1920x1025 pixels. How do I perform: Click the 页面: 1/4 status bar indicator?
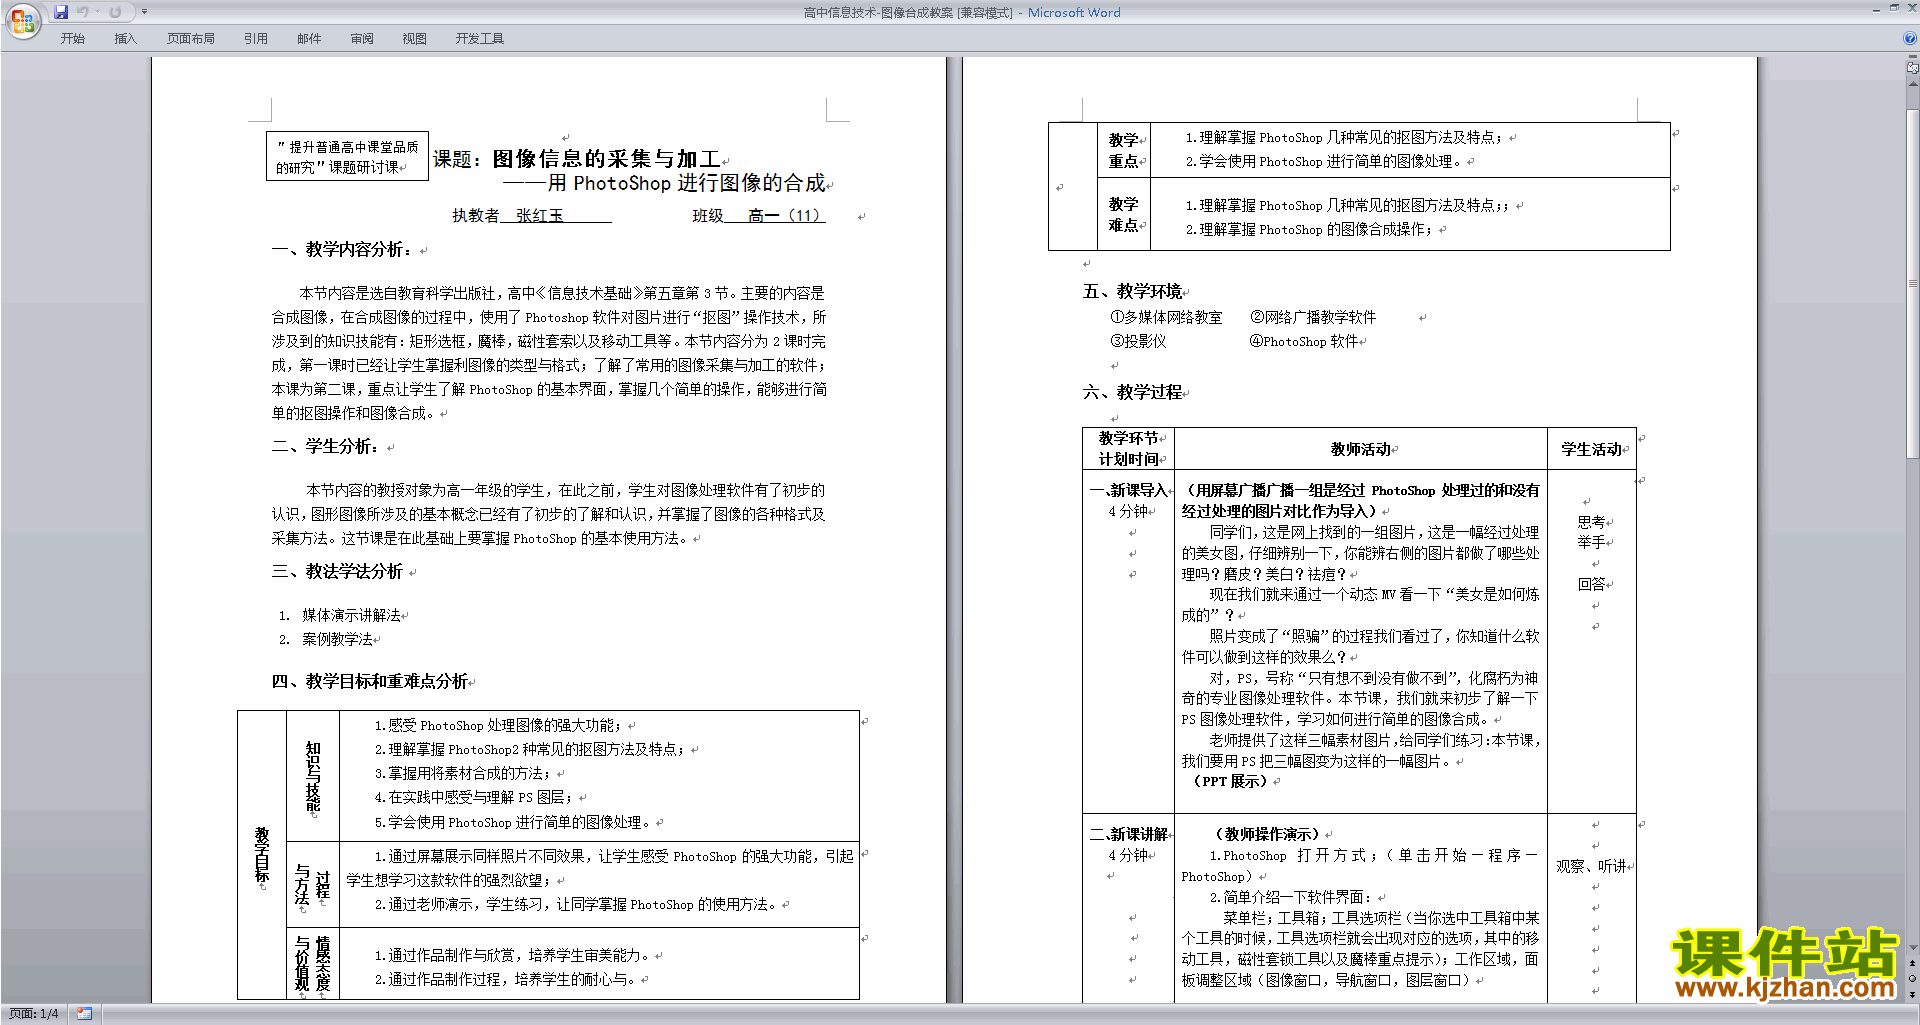coord(34,1014)
